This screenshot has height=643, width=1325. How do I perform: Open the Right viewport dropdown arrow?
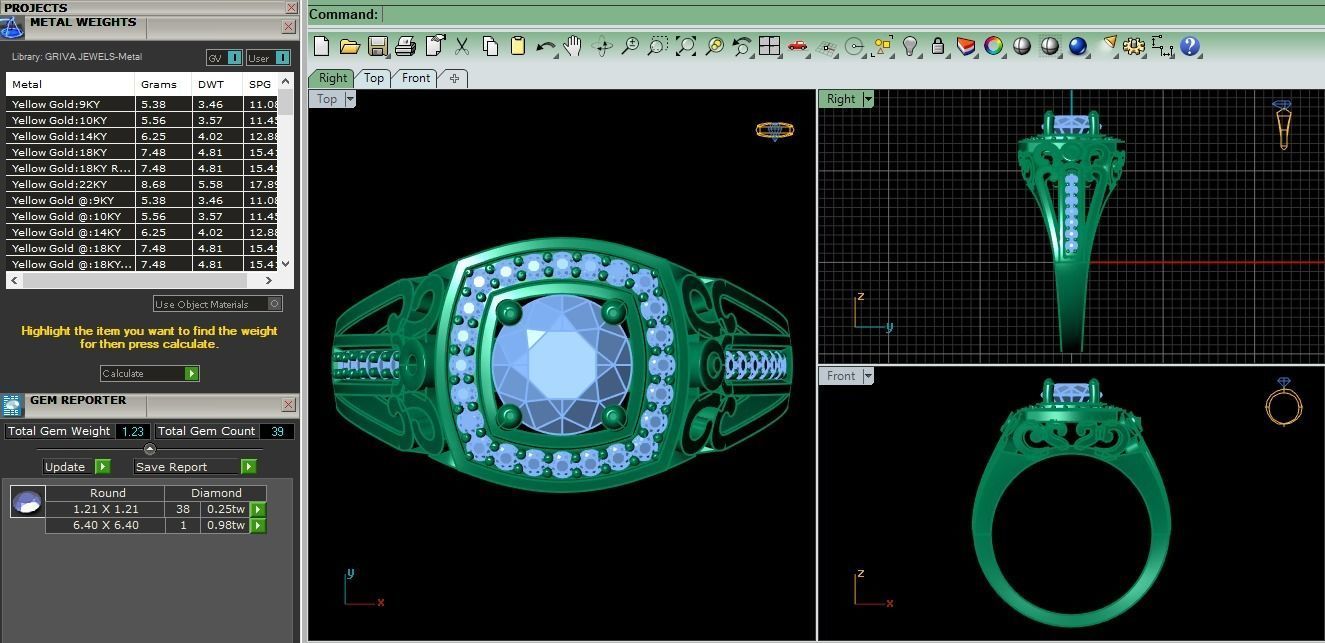point(868,99)
